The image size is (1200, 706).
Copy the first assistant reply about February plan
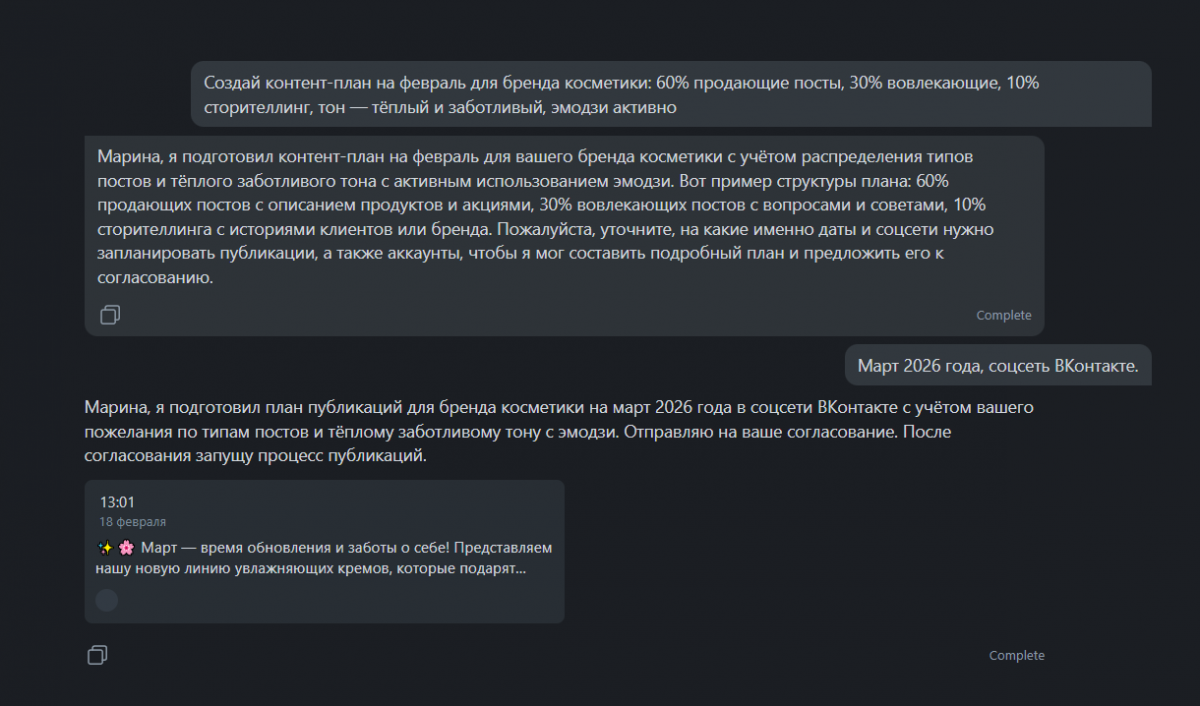(110, 315)
